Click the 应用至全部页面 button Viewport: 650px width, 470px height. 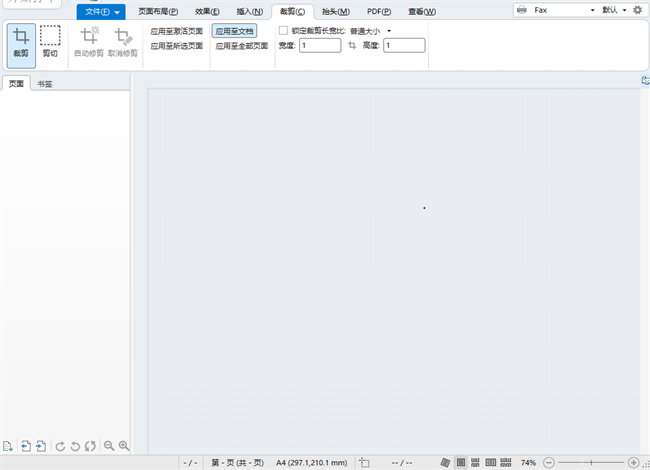coord(241,46)
